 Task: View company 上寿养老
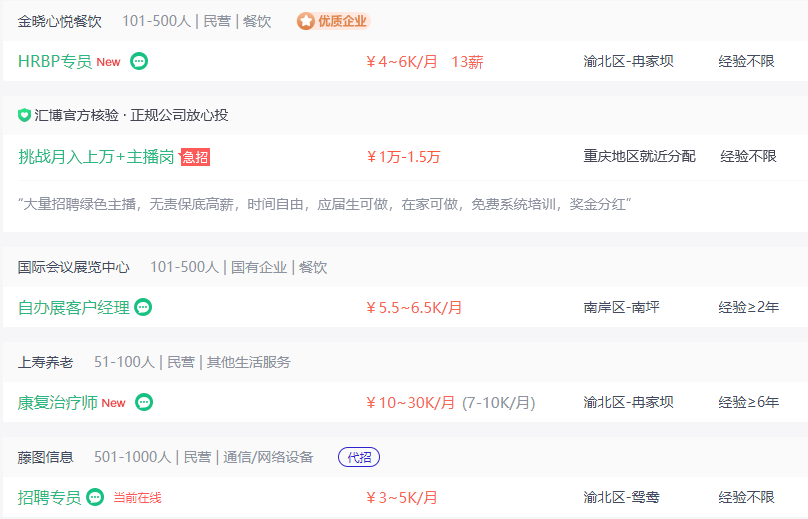tap(45, 362)
